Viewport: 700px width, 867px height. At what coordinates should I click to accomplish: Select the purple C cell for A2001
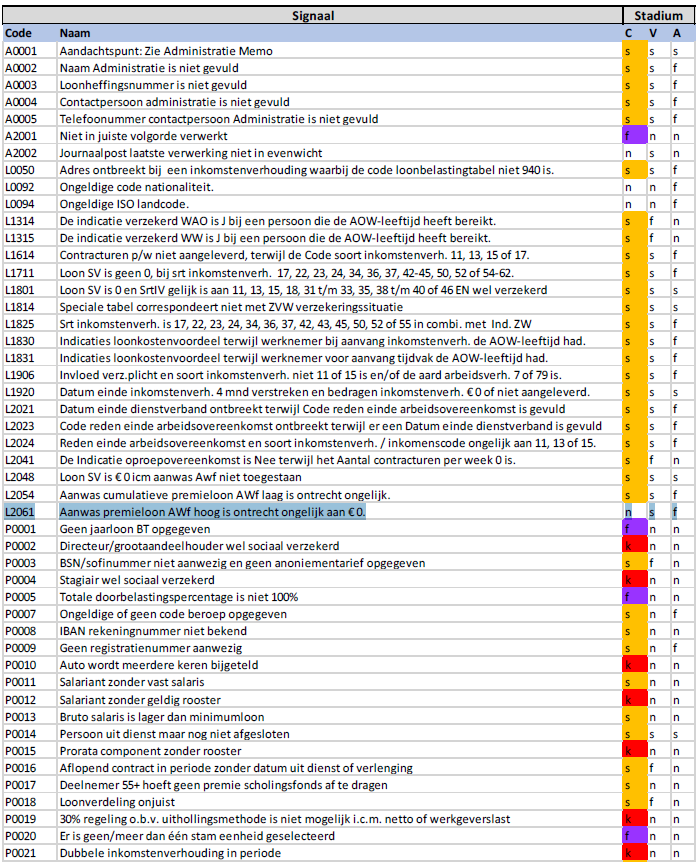coord(635,135)
